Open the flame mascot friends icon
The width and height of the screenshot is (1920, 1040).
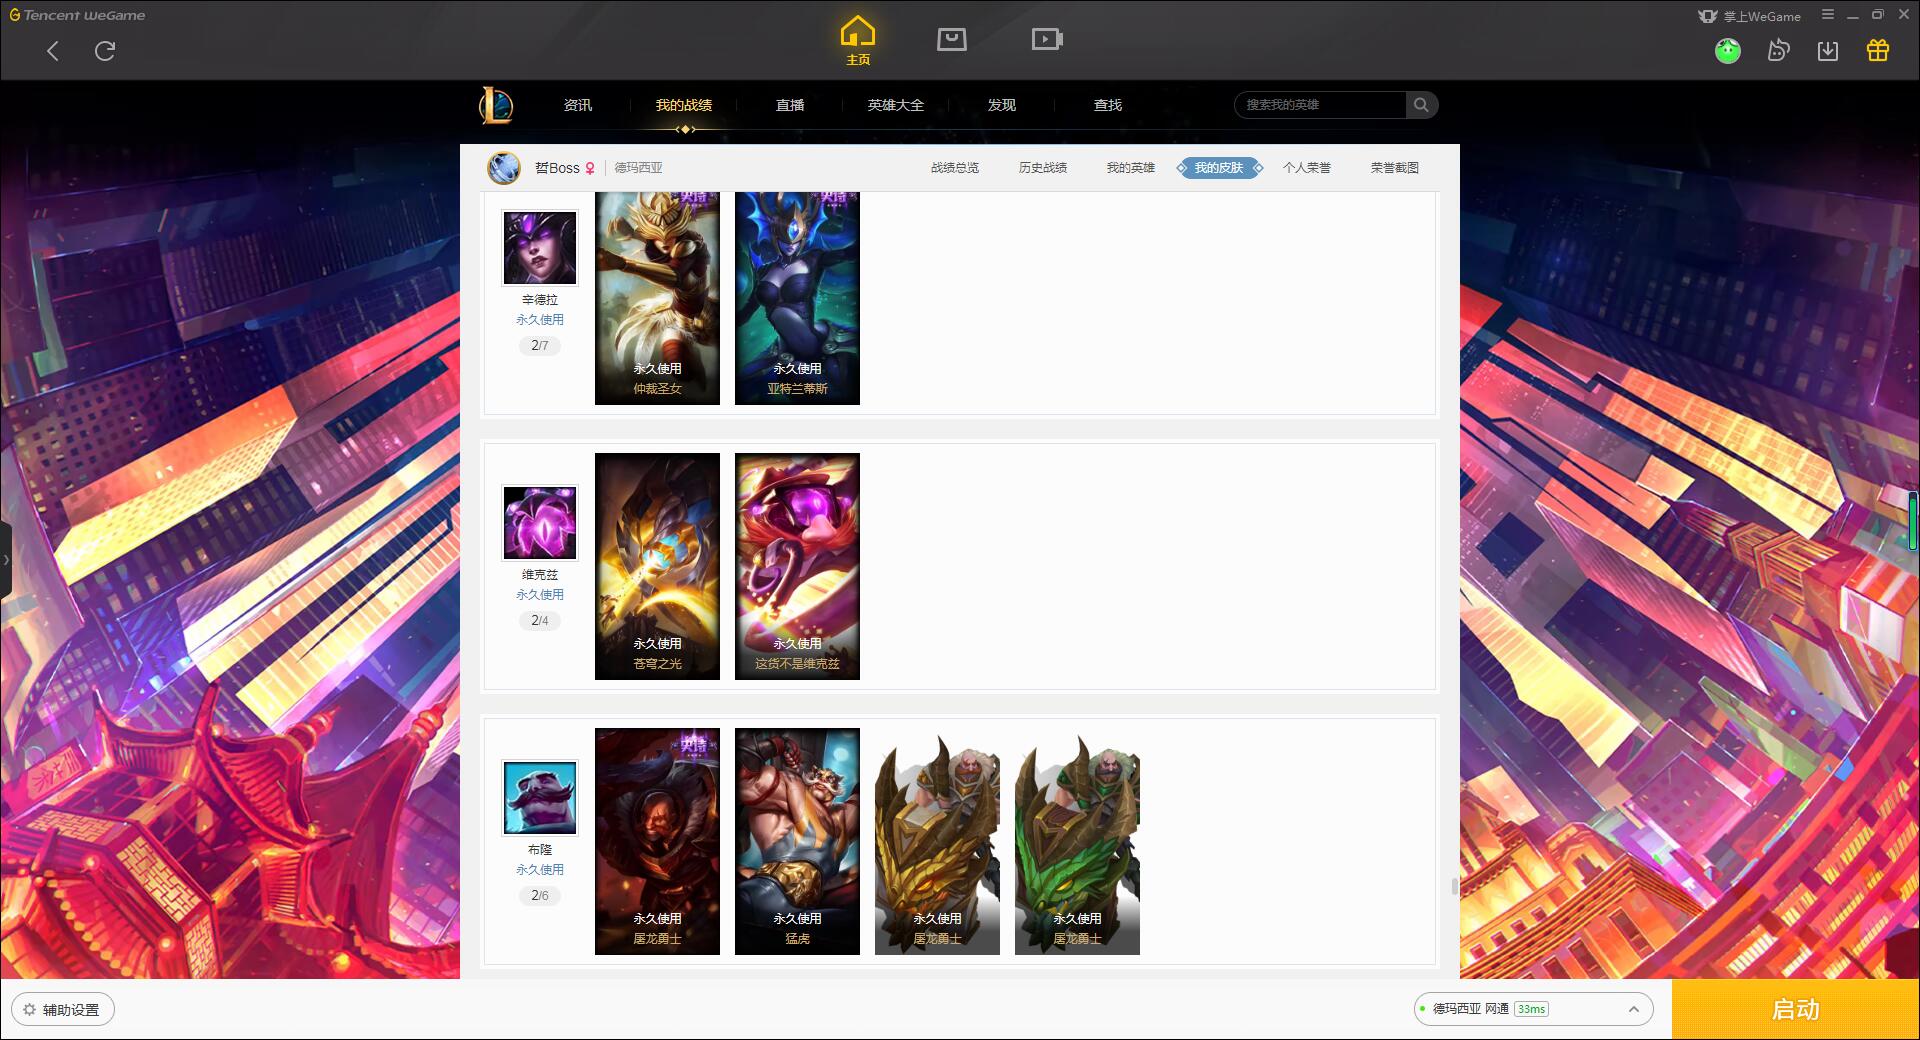coord(1778,50)
